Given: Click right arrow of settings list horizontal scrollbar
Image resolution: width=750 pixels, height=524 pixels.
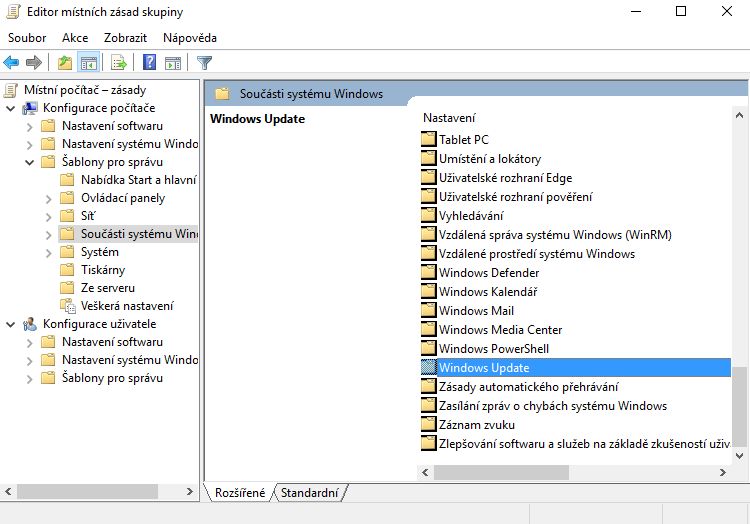Looking at the screenshot, I should (x=723, y=472).
